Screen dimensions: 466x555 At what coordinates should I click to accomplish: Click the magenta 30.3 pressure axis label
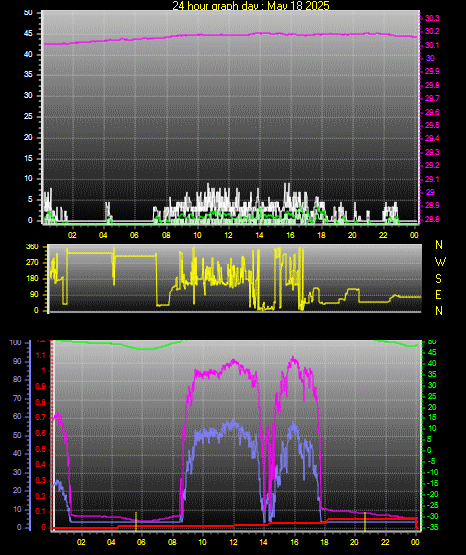tap(432, 18)
